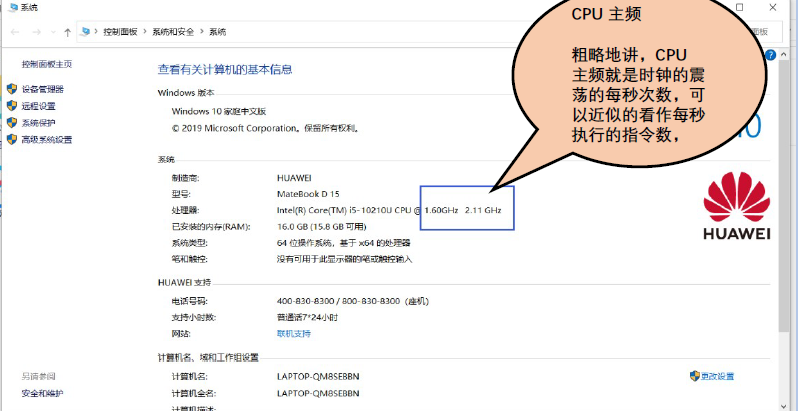Image resolution: width=798 pixels, height=411 pixels.
Task: Select the computer name value beside 计算机名
Action: point(318,377)
